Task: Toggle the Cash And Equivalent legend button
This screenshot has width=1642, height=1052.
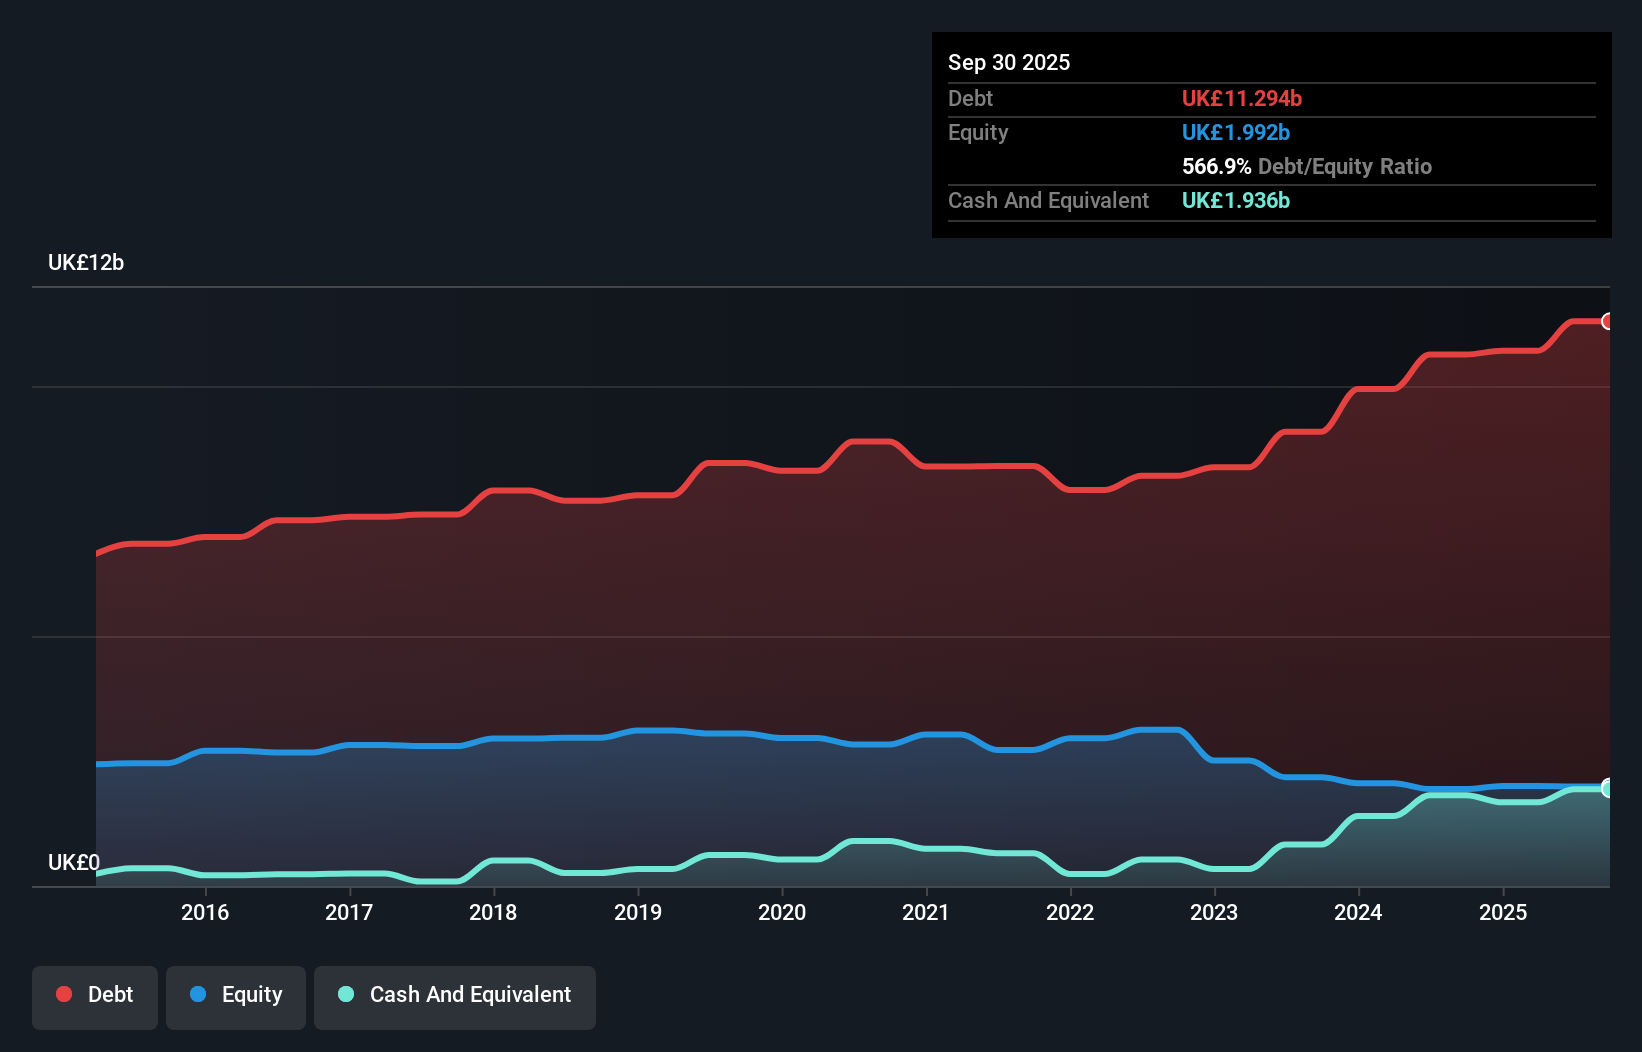Action: point(455,997)
